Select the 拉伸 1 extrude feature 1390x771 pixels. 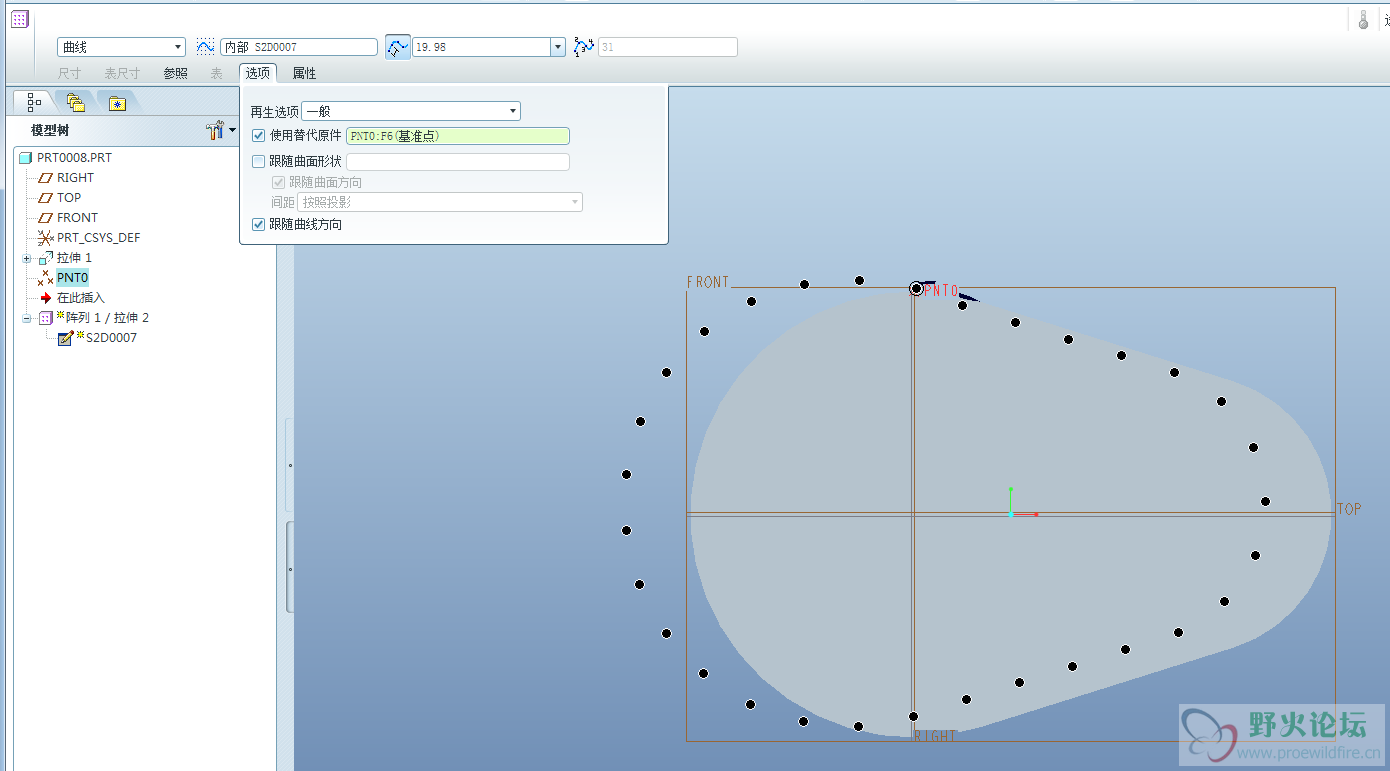(74, 257)
